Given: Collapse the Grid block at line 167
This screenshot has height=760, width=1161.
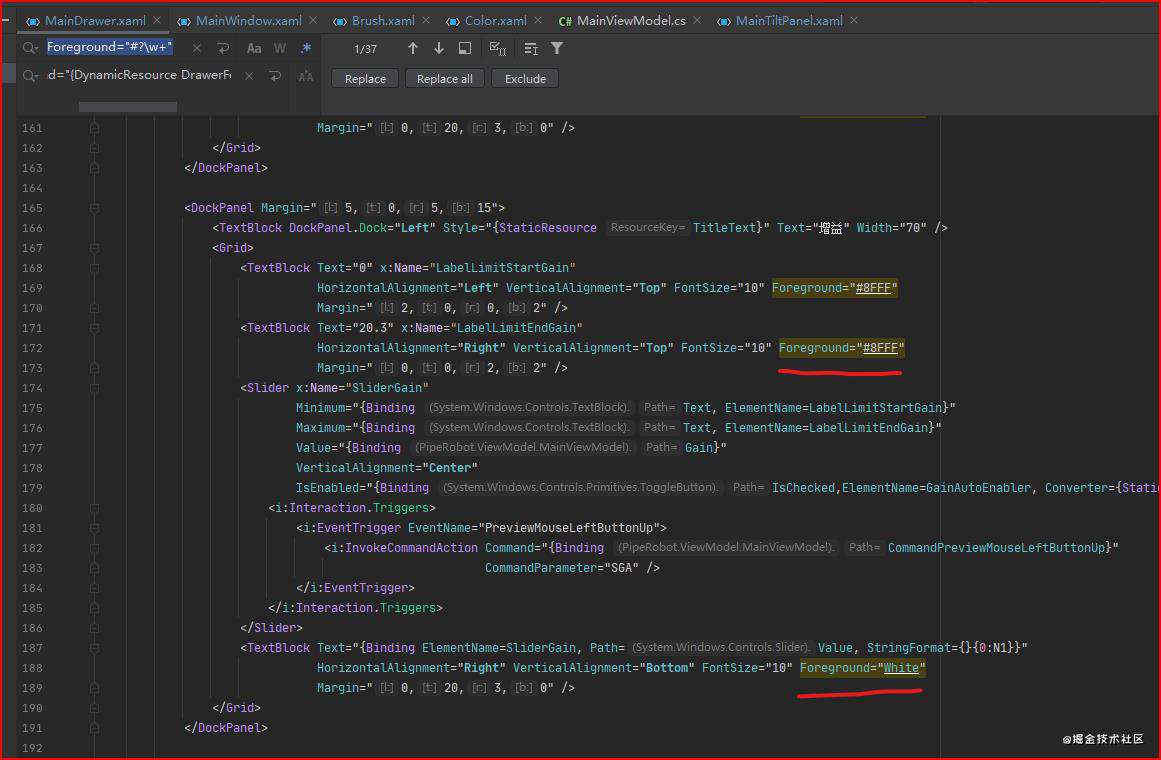Looking at the screenshot, I should 94,248.
